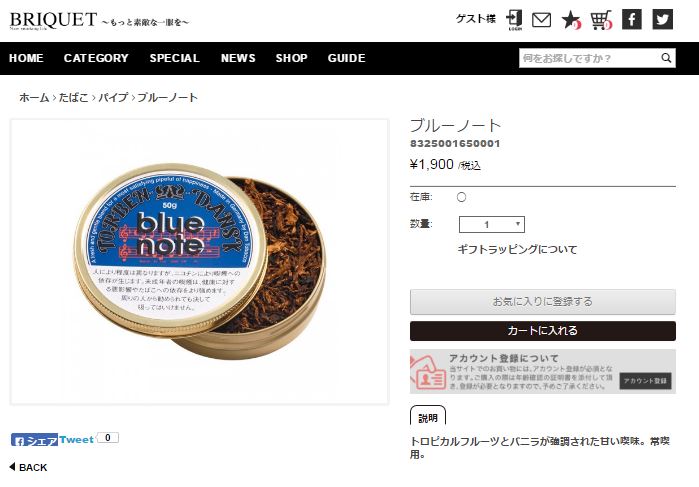Open ギフトラッピングについて link

click(x=517, y=249)
